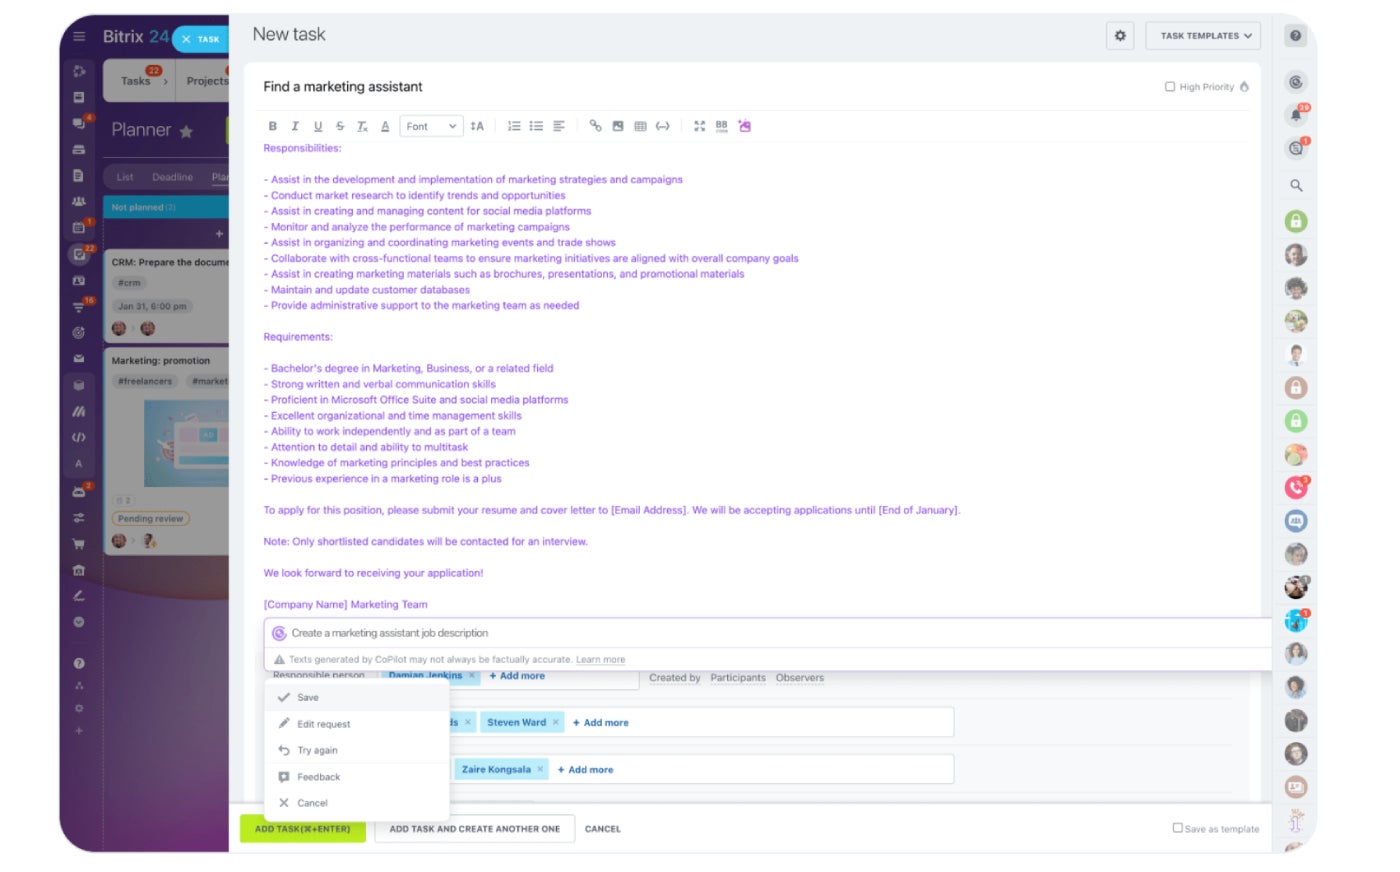Open the 'Marketing: promotion' task card
Viewport: 1400px width, 872px height.
point(167,451)
